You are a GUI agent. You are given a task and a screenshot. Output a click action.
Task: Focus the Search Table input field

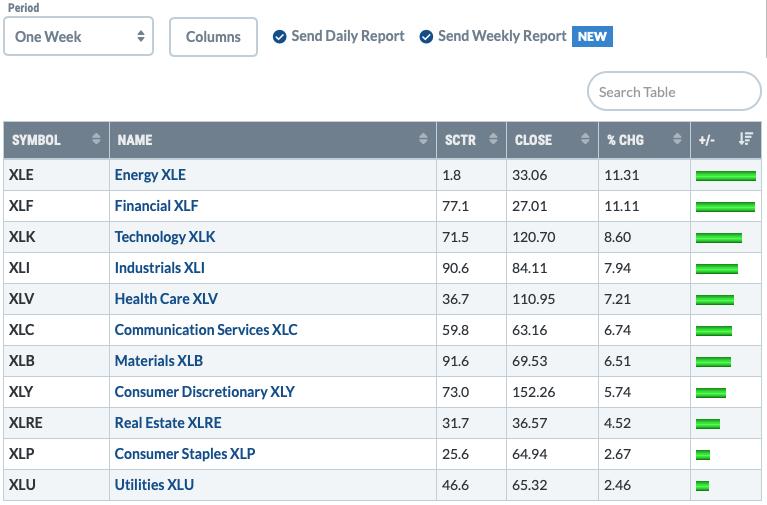click(674, 92)
